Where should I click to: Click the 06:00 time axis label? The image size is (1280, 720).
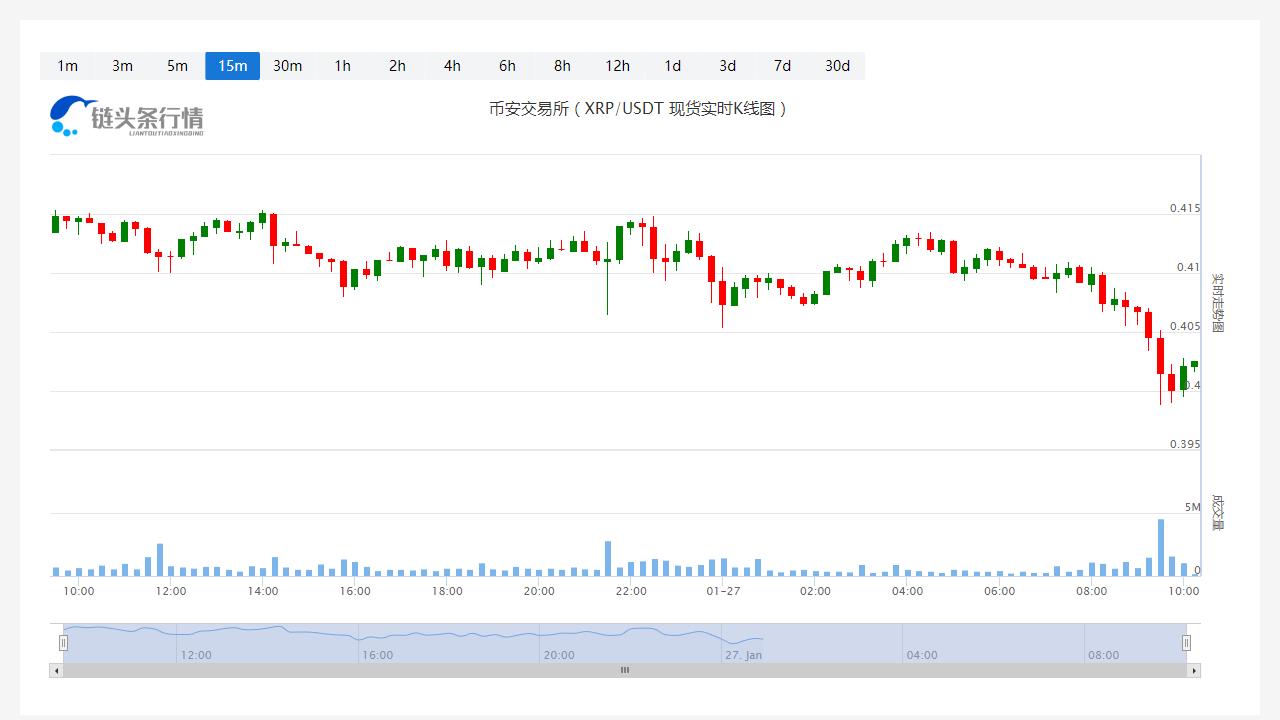[999, 591]
